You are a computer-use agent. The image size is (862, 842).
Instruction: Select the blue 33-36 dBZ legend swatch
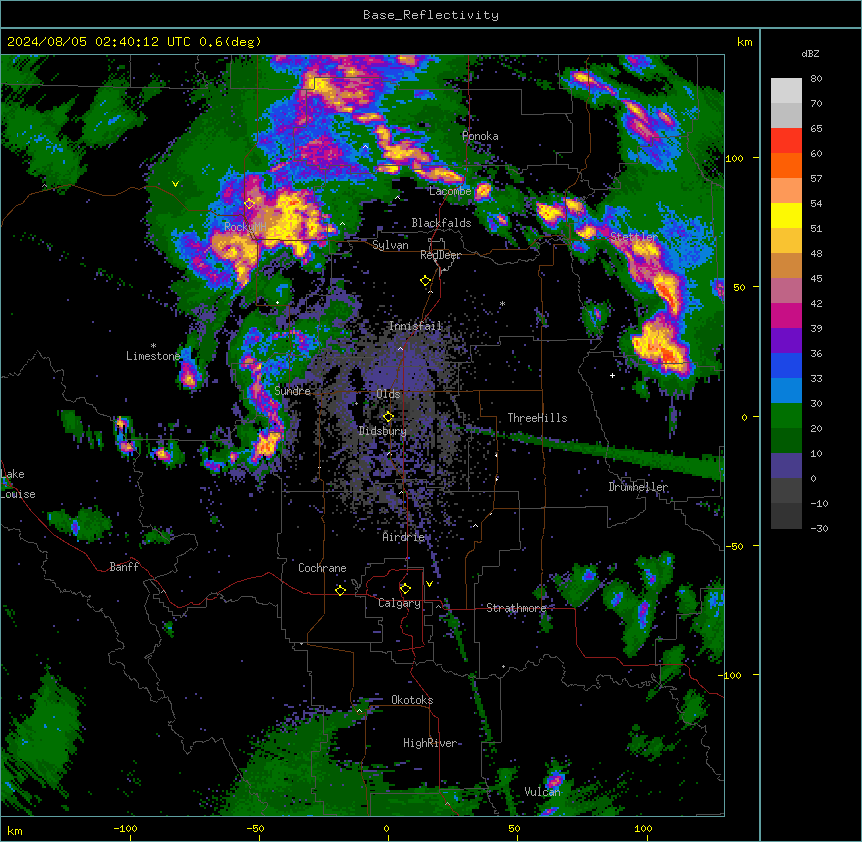[786, 365]
